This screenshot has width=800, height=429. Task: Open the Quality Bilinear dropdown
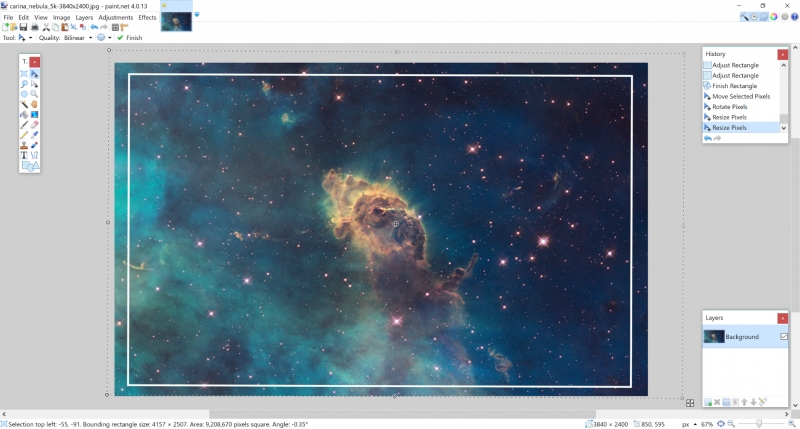[x=78, y=38]
